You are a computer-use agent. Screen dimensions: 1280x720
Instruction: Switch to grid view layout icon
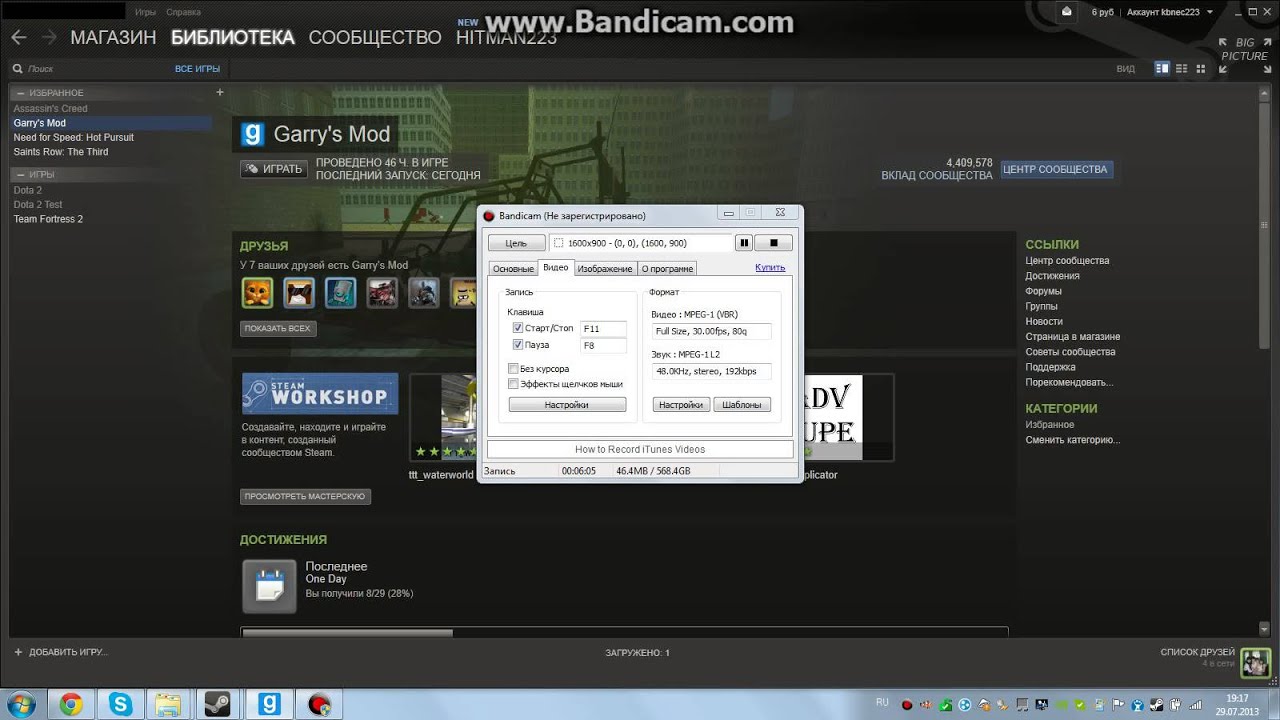tap(1200, 68)
